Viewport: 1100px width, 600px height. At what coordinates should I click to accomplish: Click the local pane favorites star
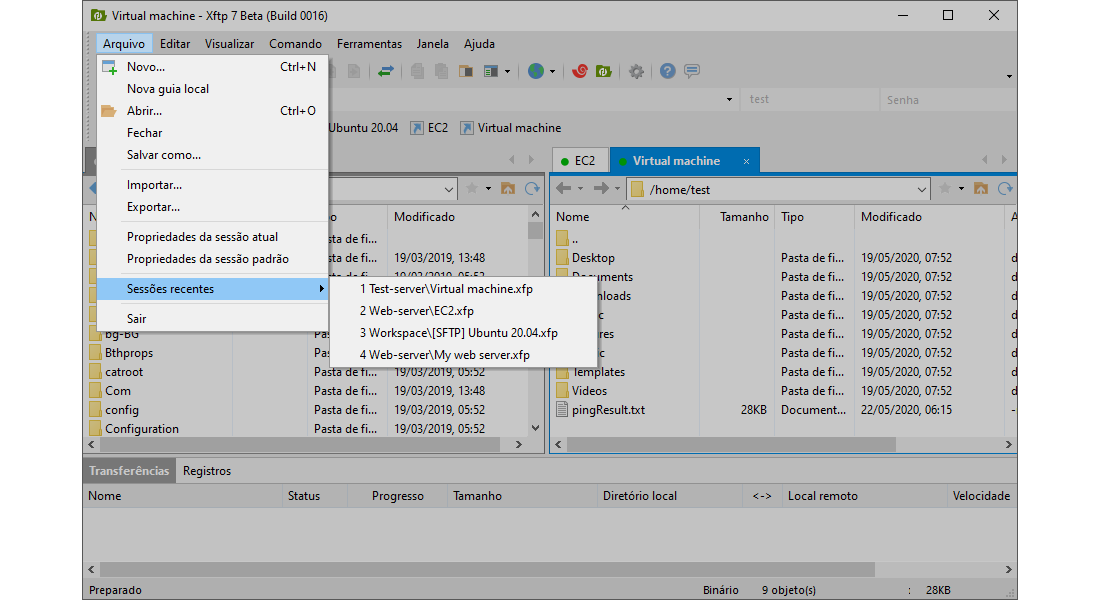coord(472,188)
